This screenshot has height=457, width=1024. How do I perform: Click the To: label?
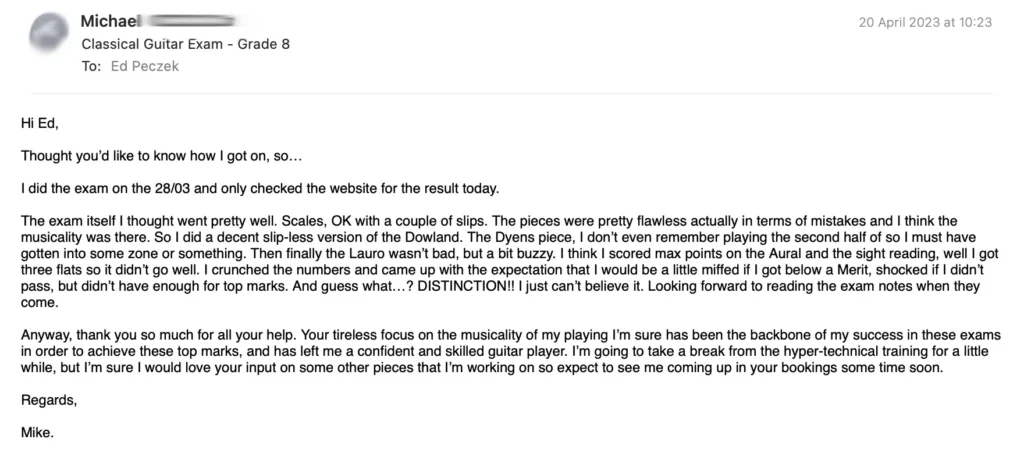tap(91, 67)
